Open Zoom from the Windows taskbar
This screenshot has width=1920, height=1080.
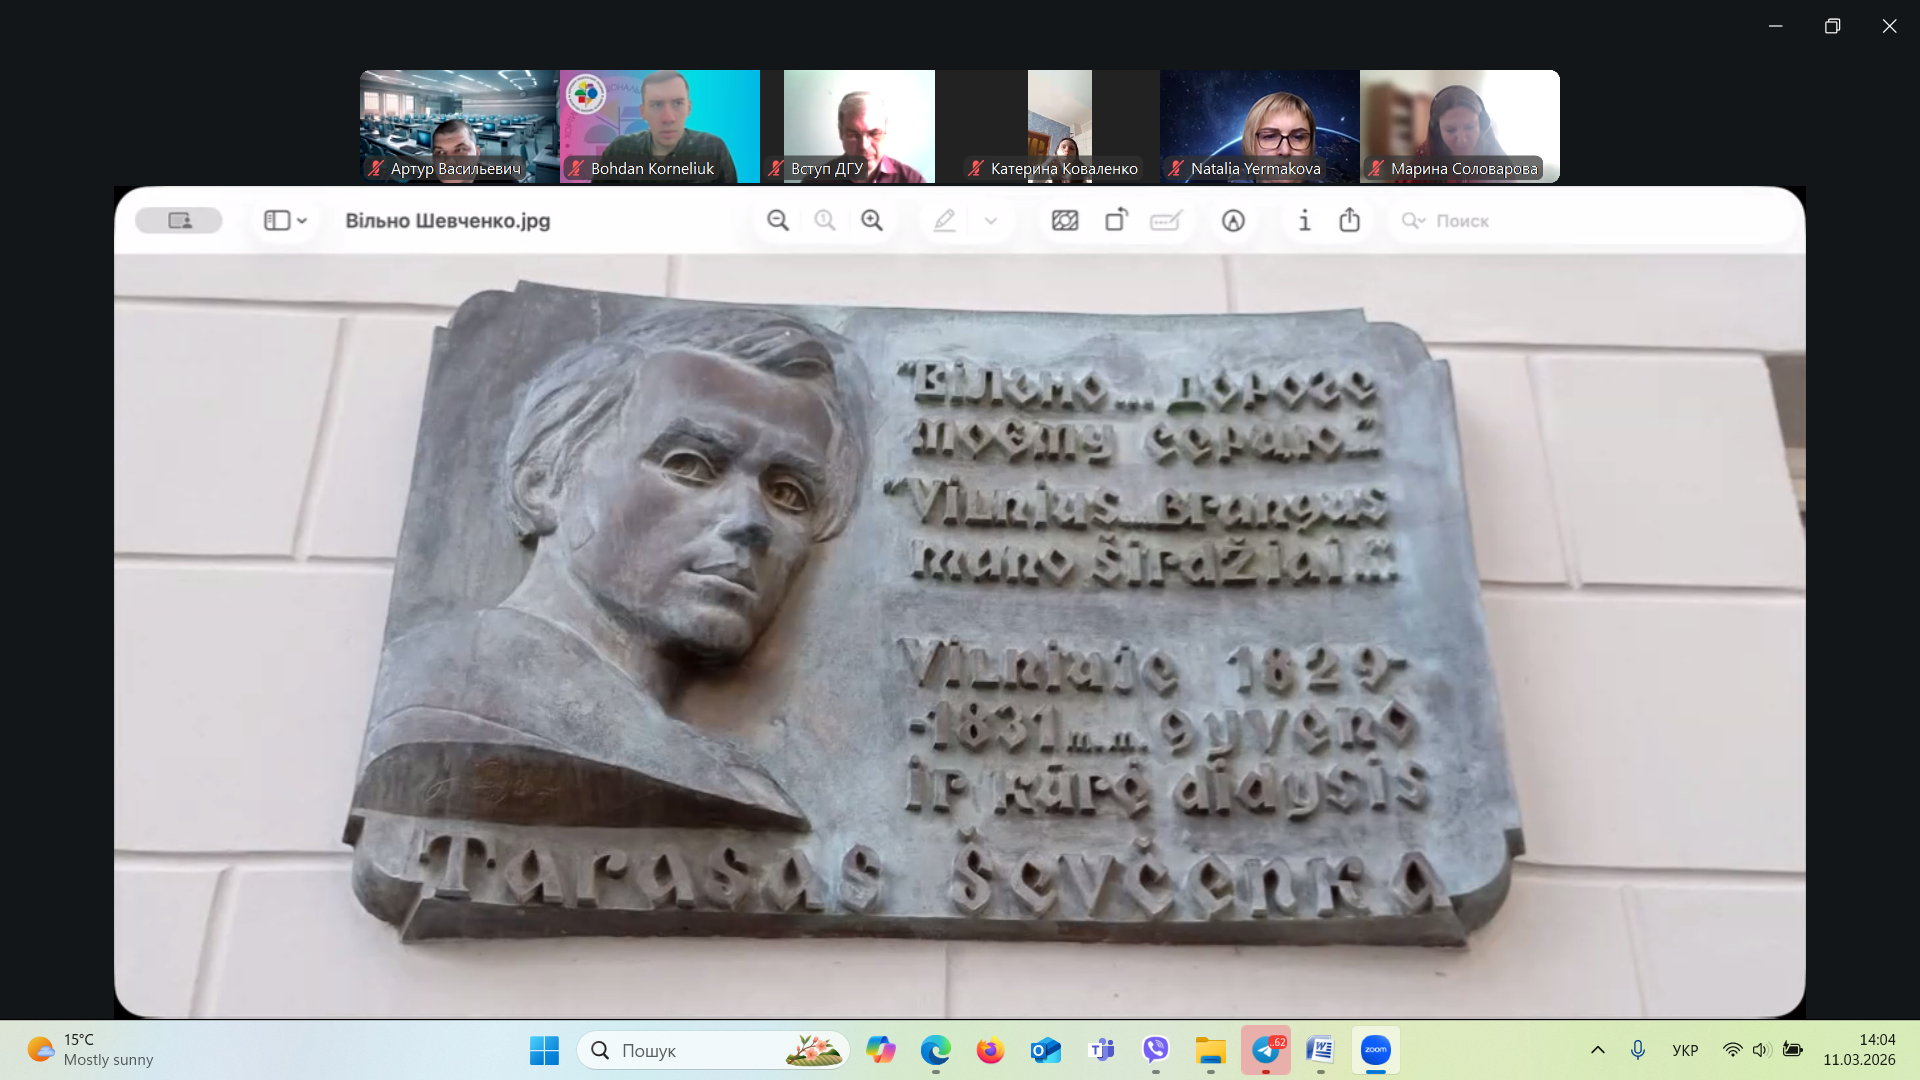(1375, 1050)
